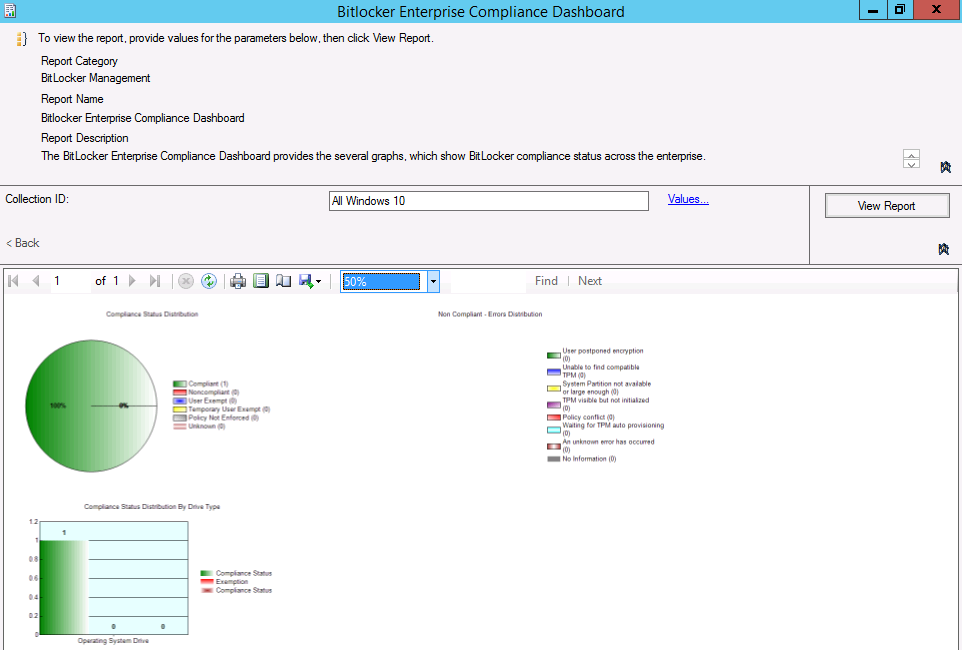This screenshot has height=650, width=962.
Task: Click the No Information (0) legend entry
Action: click(582, 459)
